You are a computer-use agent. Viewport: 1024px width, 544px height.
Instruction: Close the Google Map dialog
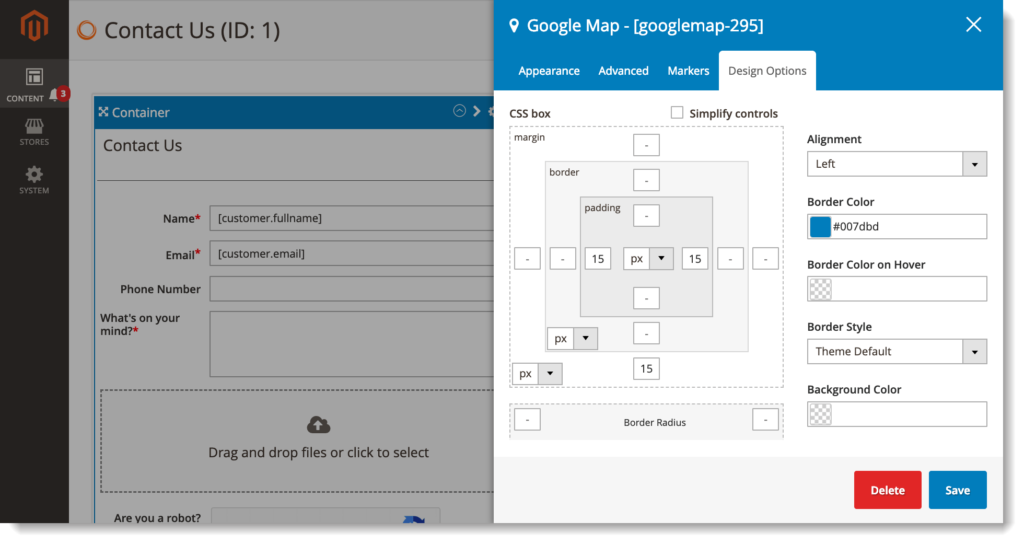point(973,25)
